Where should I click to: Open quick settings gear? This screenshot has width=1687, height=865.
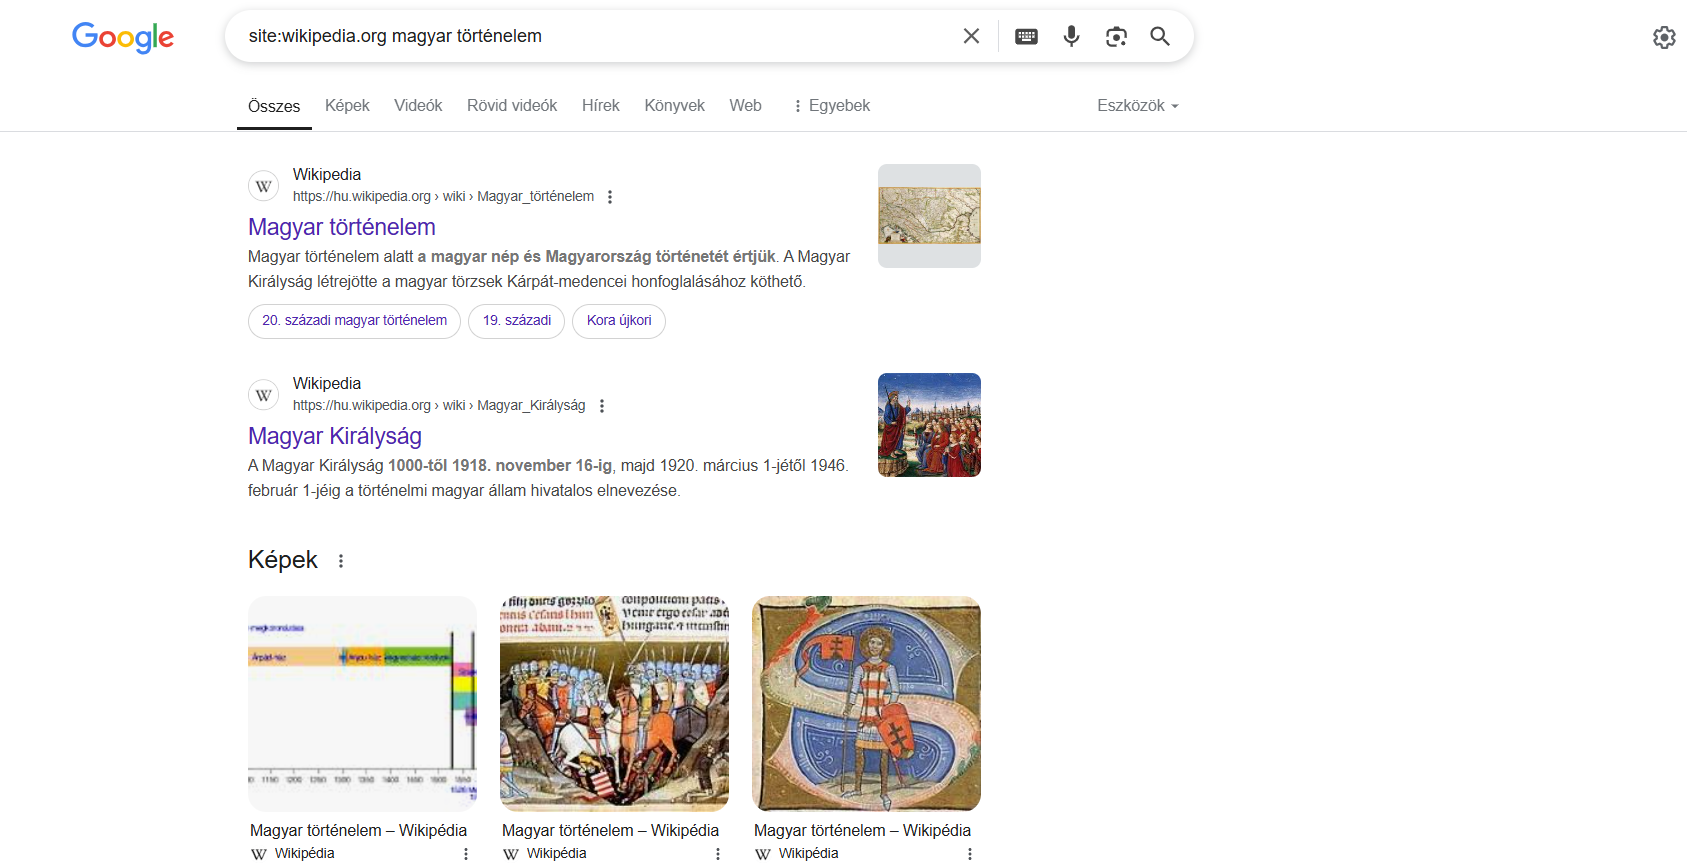(x=1664, y=37)
